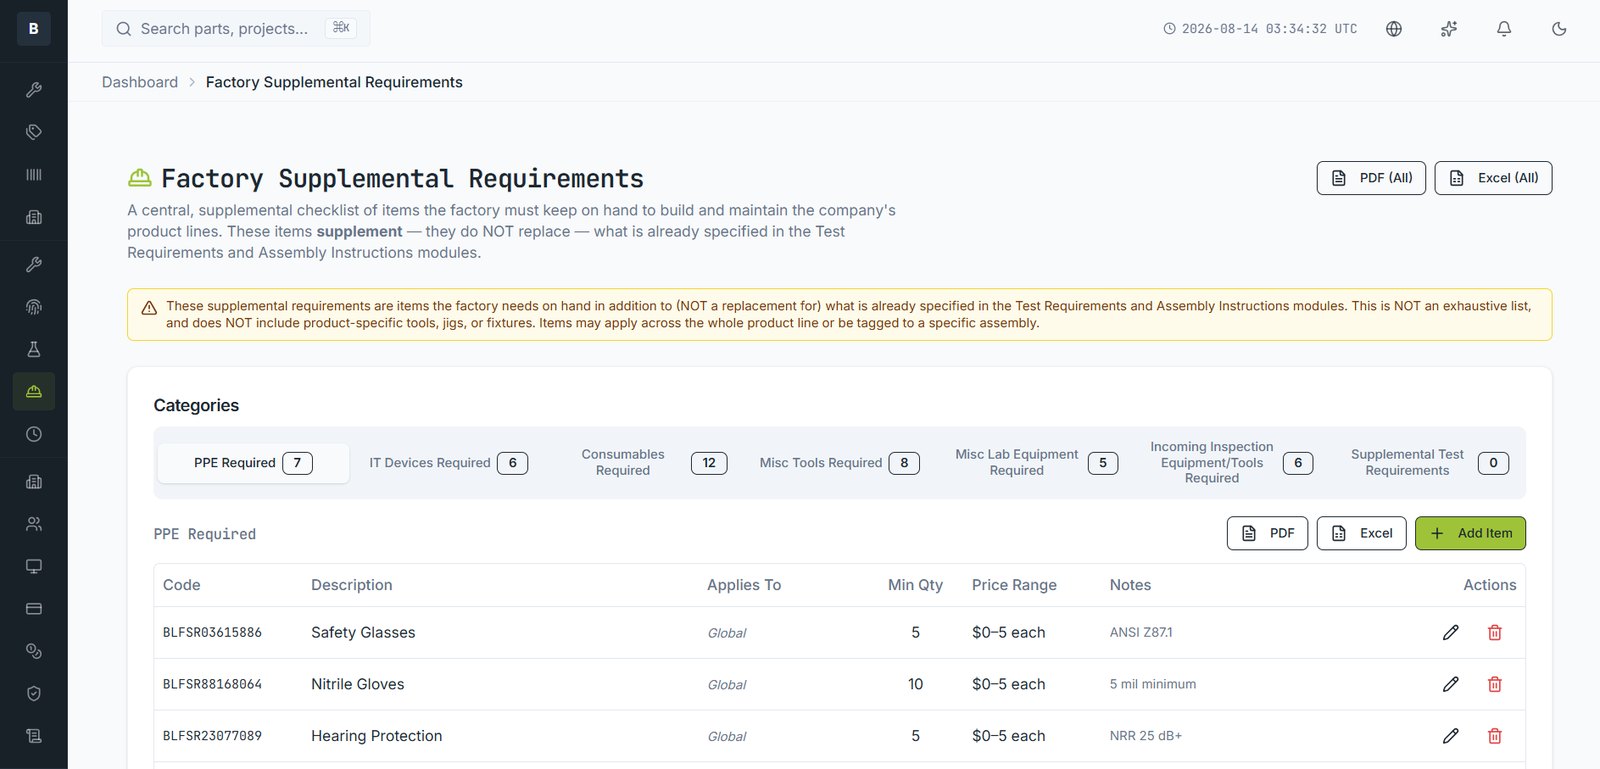Image resolution: width=1600 pixels, height=769 pixels.
Task: Open the lab flask icon in the sidebar
Action: (34, 349)
